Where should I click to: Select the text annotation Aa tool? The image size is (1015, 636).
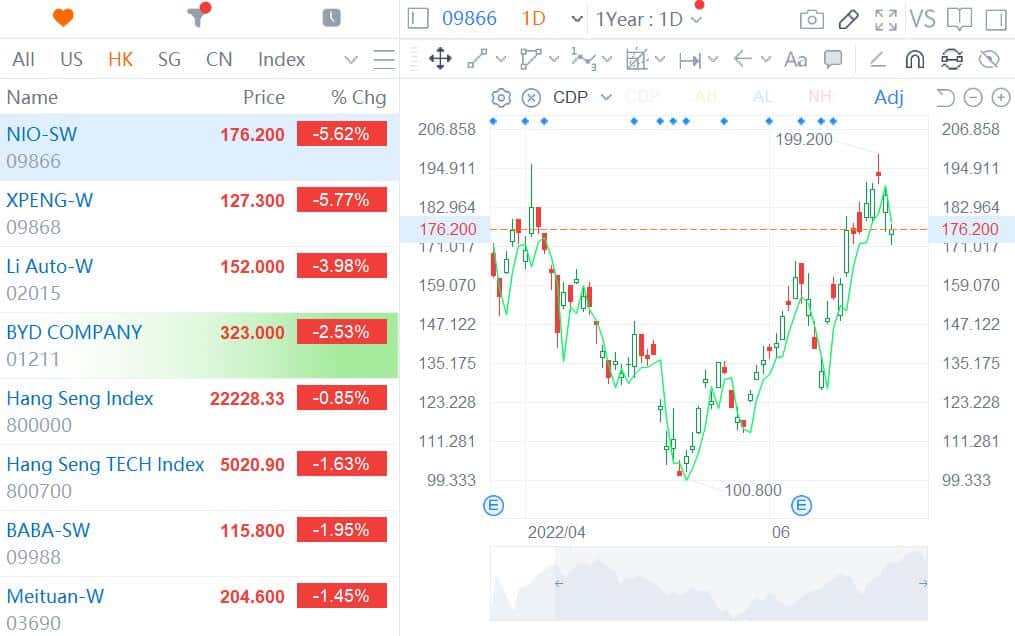point(795,59)
